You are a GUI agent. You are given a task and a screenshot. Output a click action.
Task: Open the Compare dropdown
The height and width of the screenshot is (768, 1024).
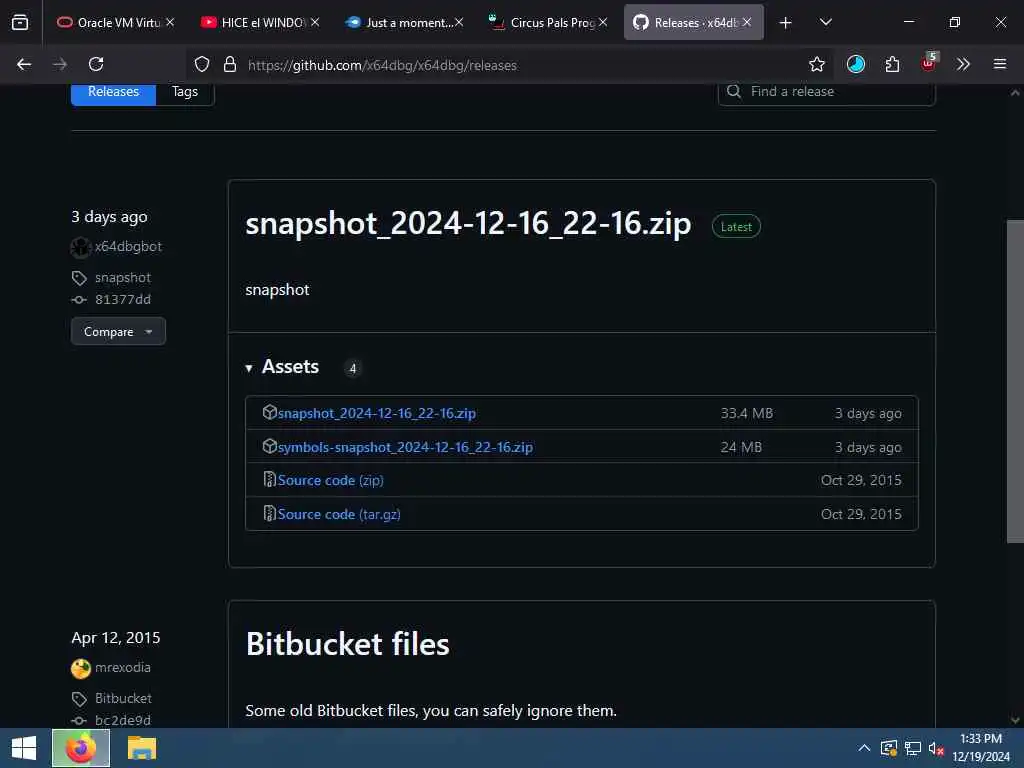(118, 331)
